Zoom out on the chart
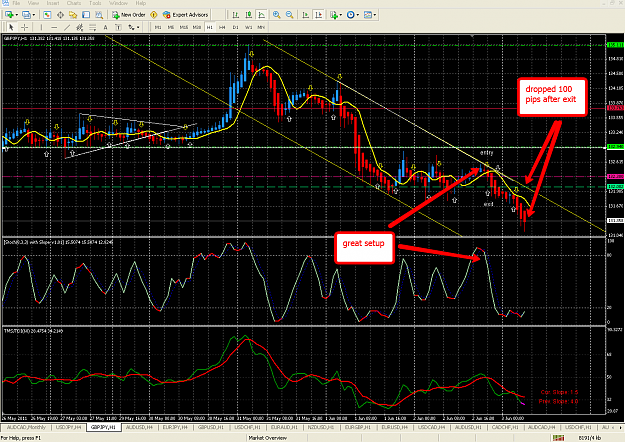625x442 pixels. coord(289,15)
